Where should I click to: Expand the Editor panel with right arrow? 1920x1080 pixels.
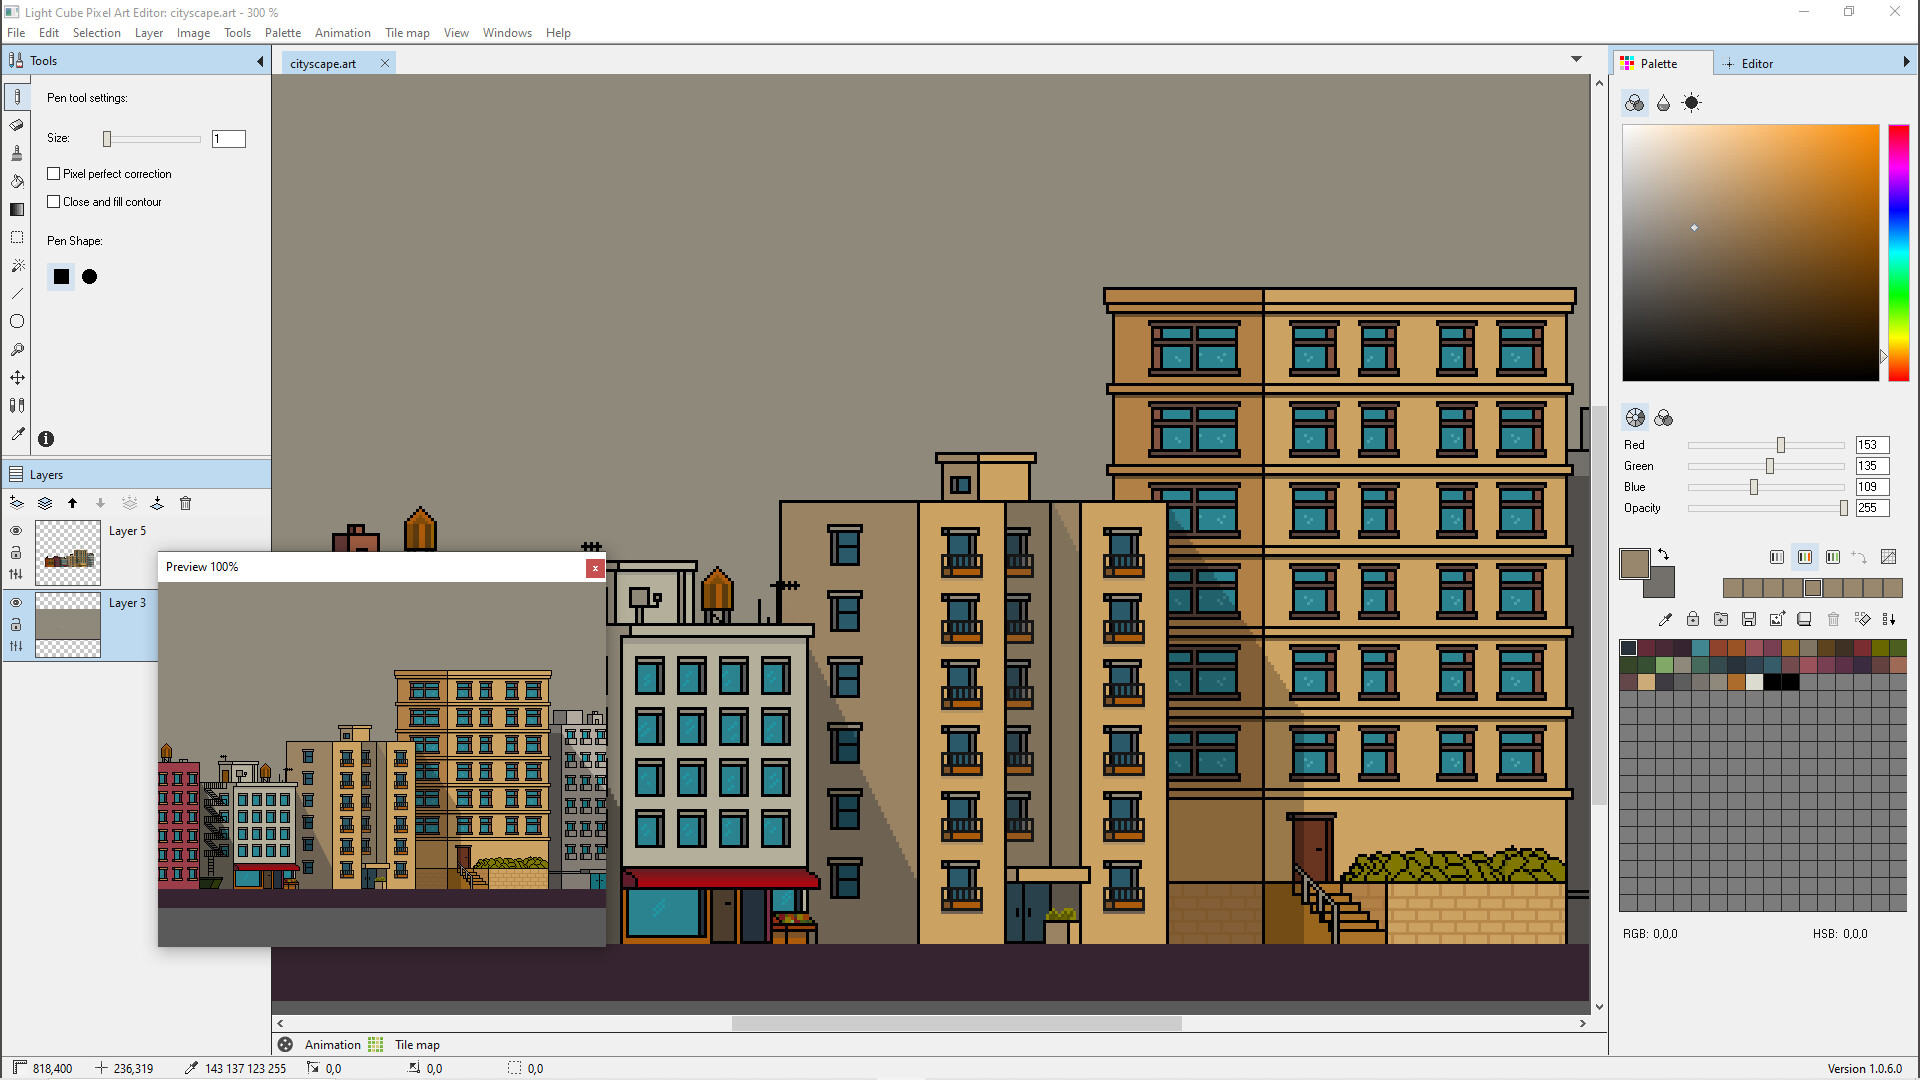tap(1908, 62)
